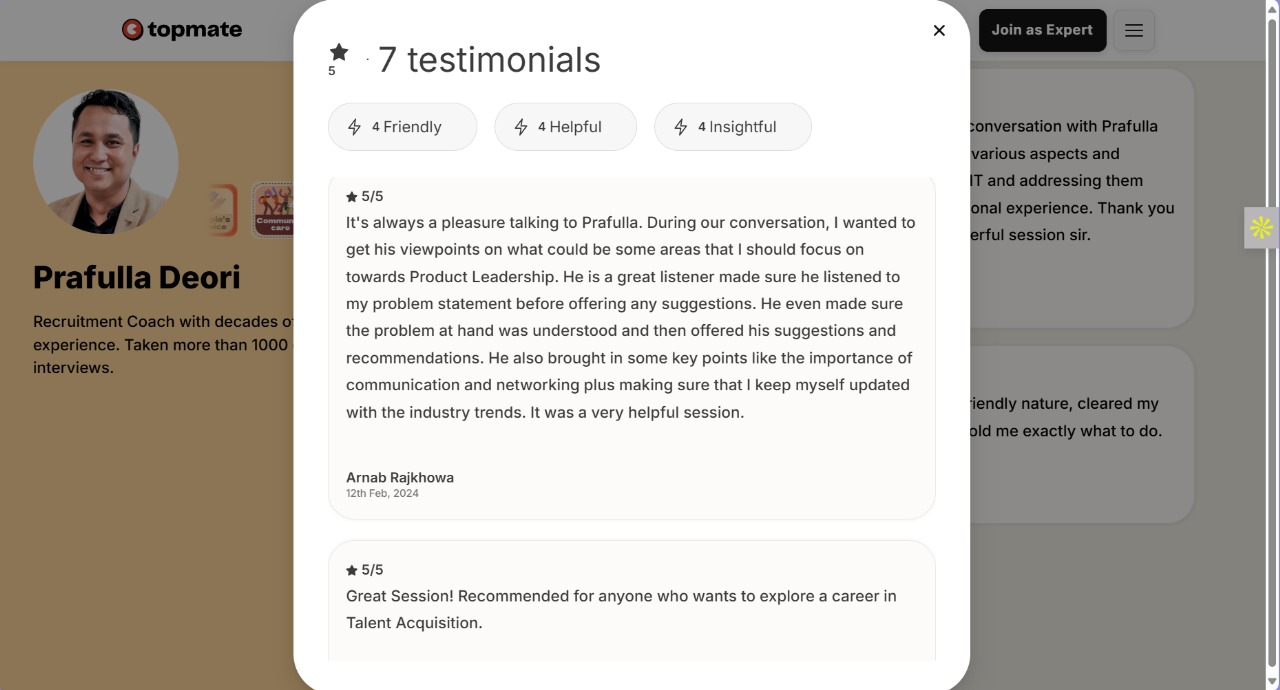Click the Join as Expert button
This screenshot has height=690, width=1280.
(1042, 30)
